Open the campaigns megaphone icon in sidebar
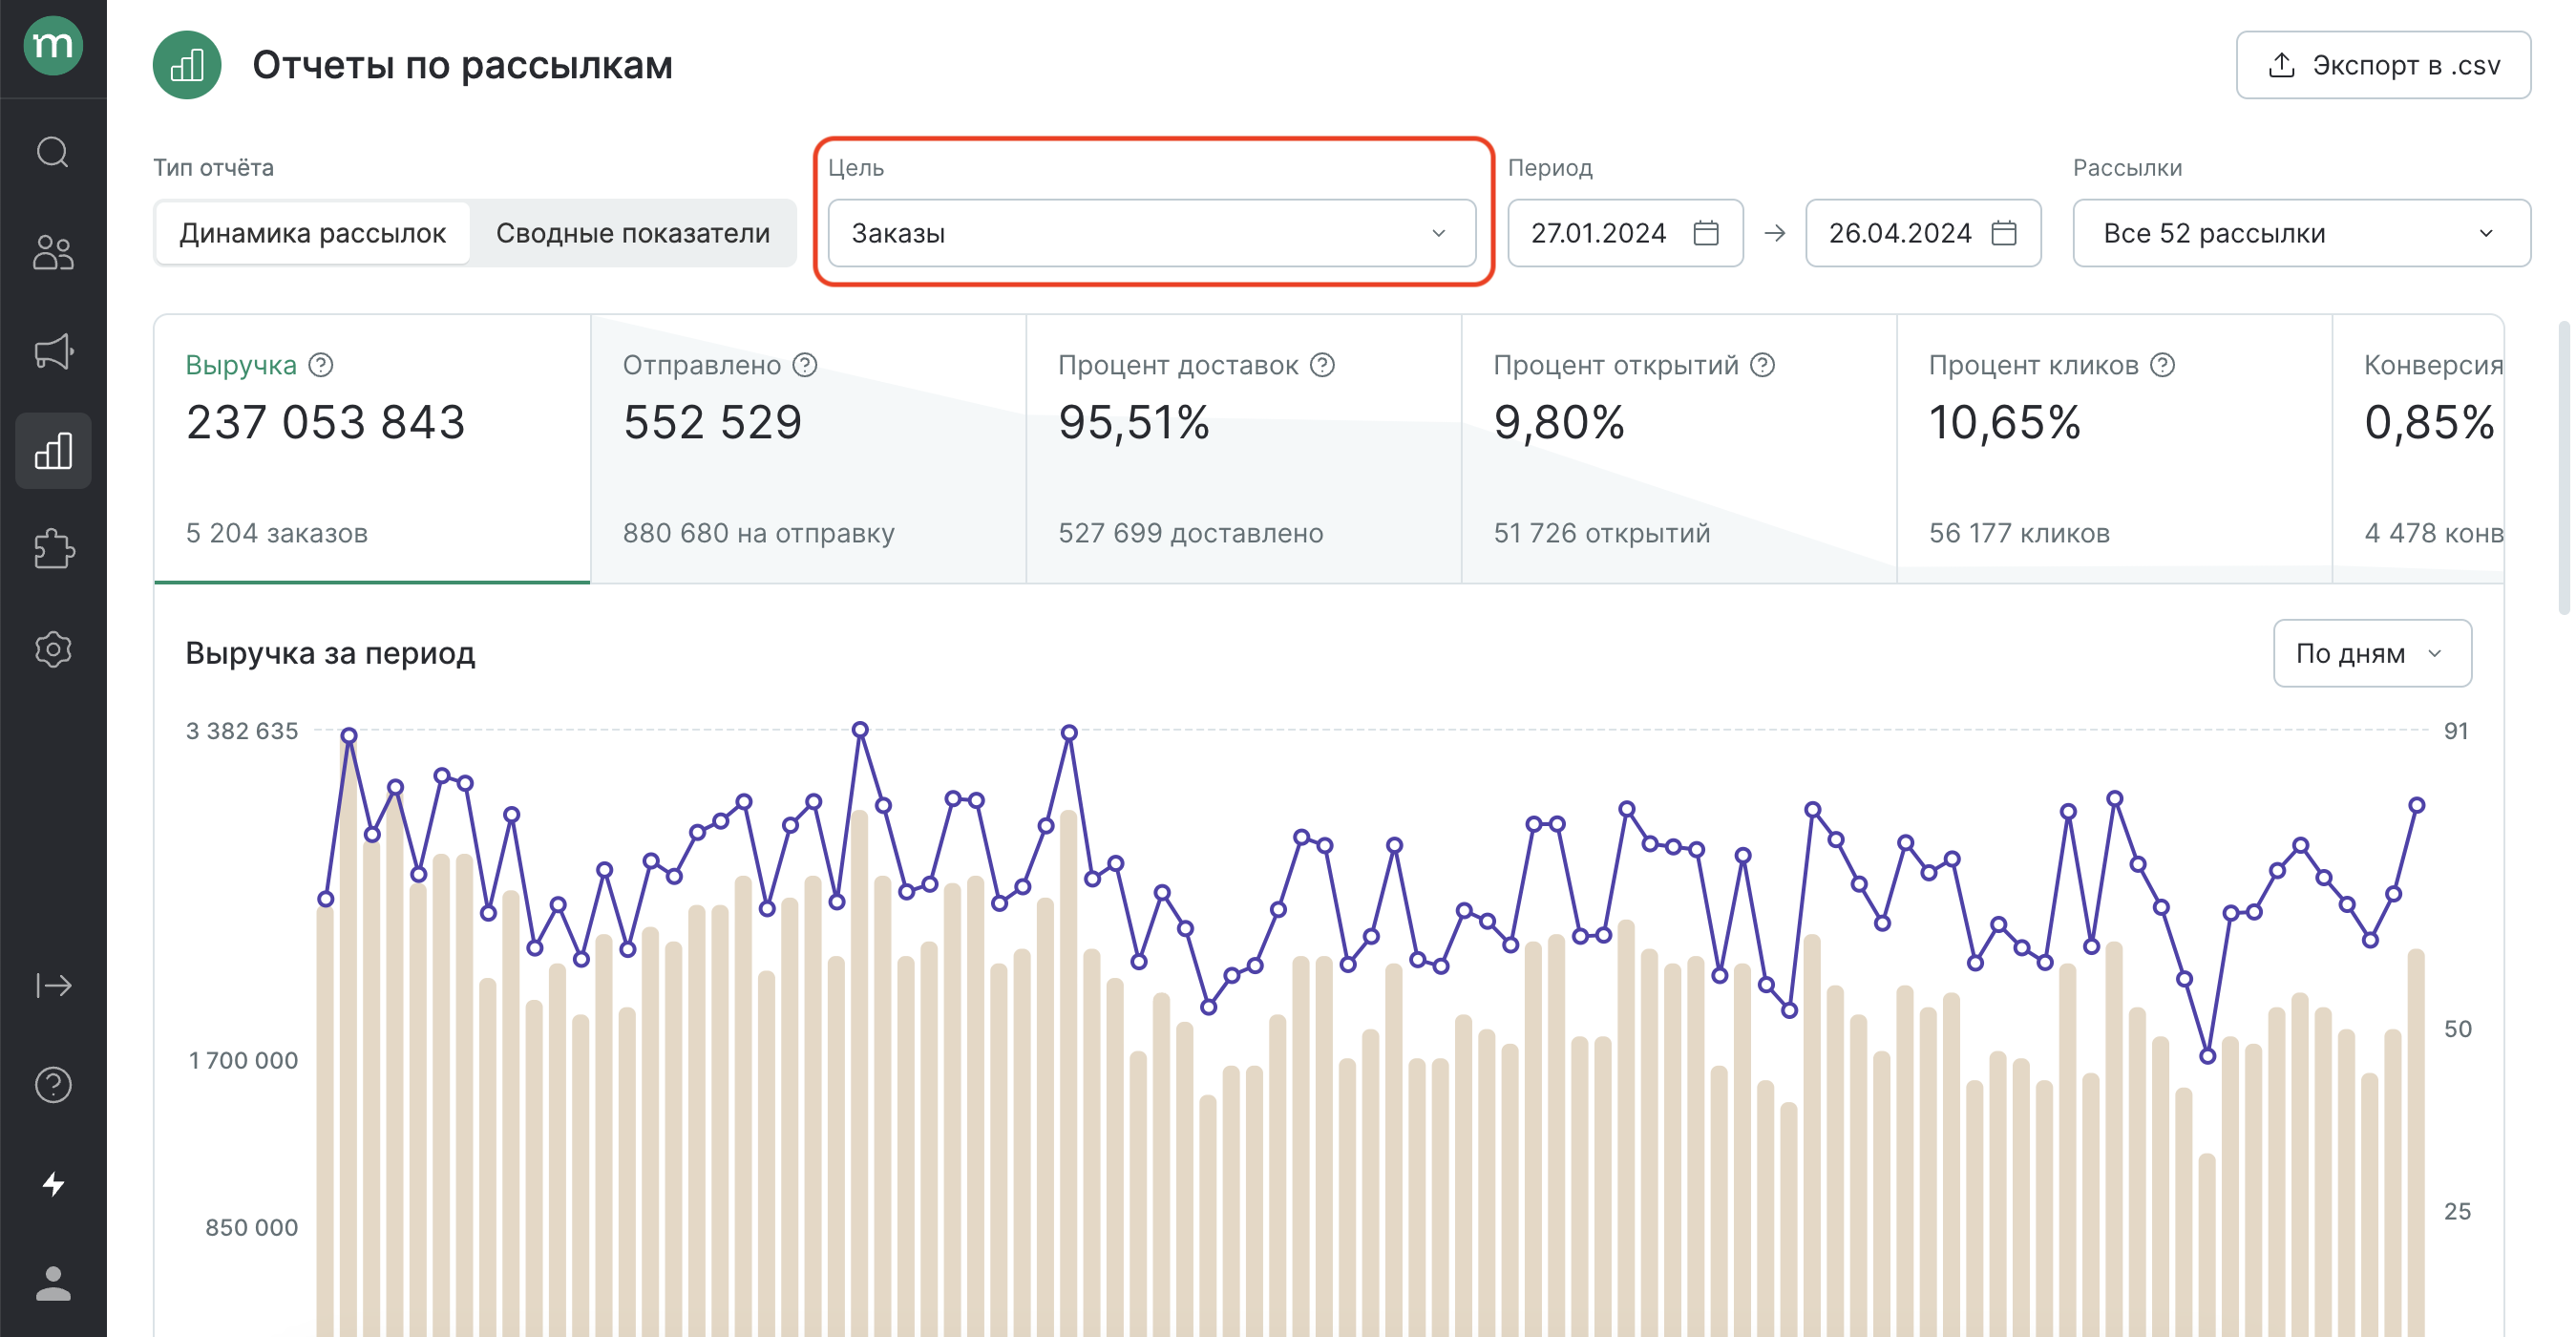 coord(53,351)
